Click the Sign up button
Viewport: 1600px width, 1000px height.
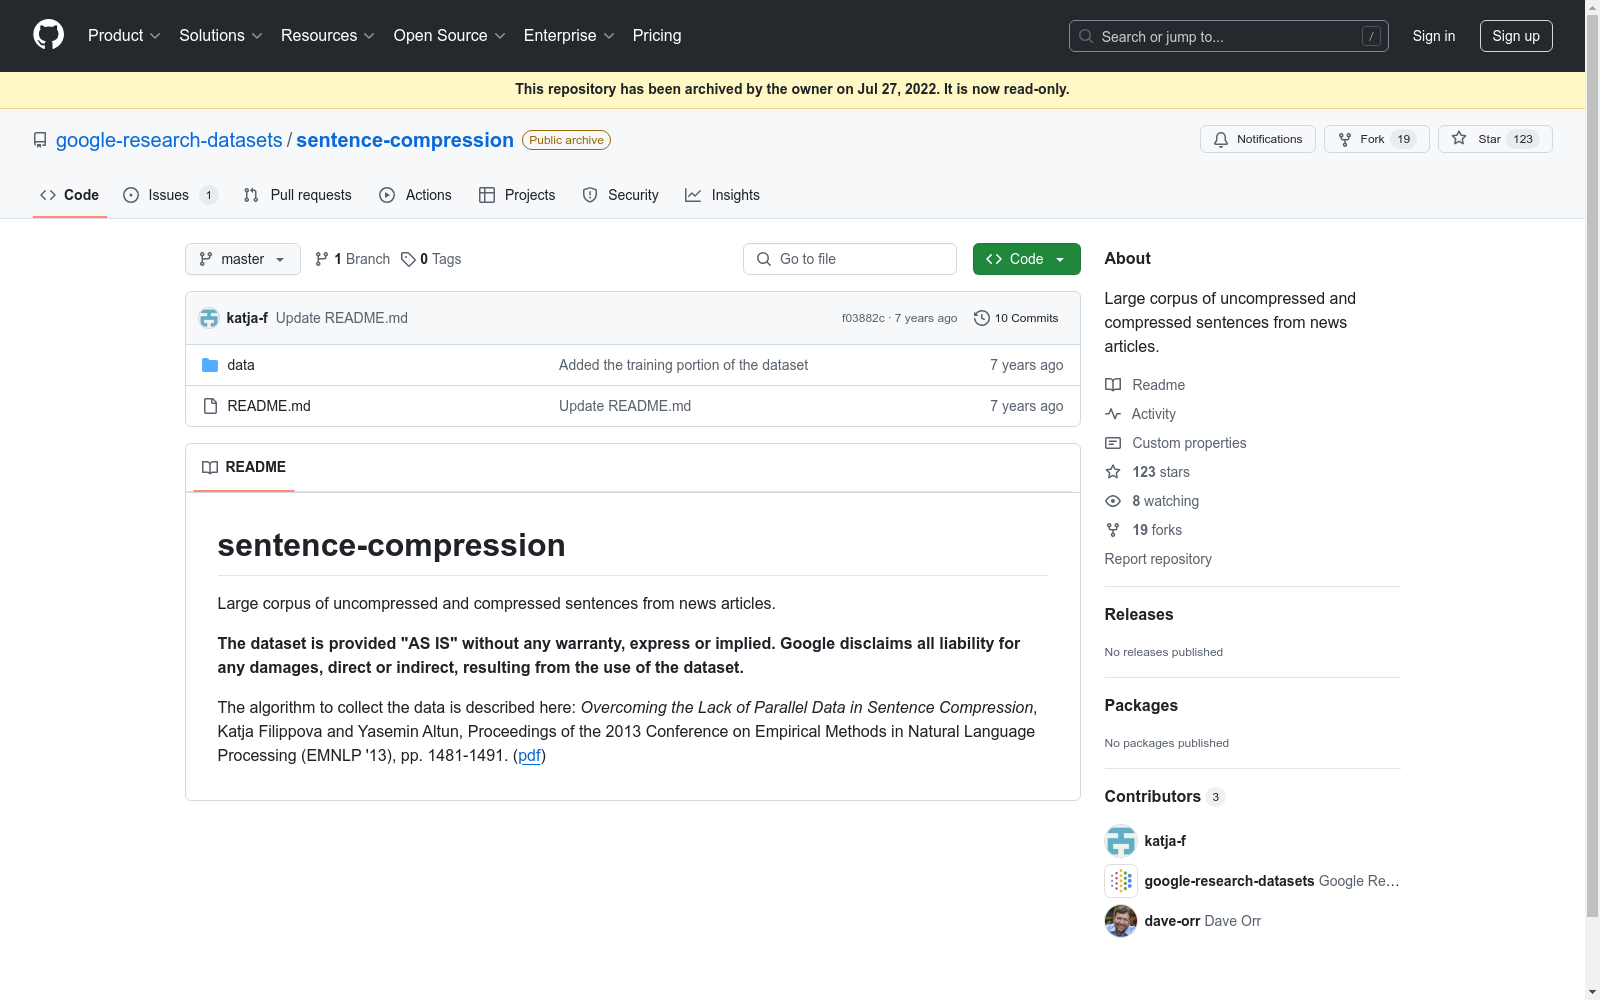(x=1516, y=36)
